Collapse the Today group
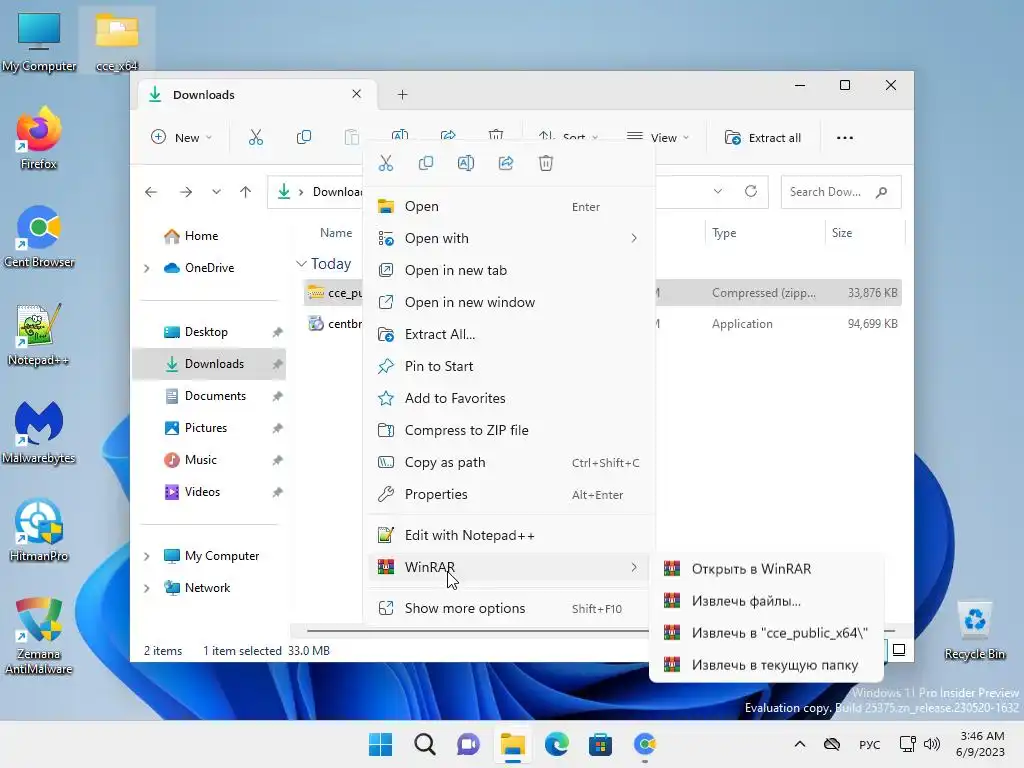1024x768 pixels. point(301,264)
